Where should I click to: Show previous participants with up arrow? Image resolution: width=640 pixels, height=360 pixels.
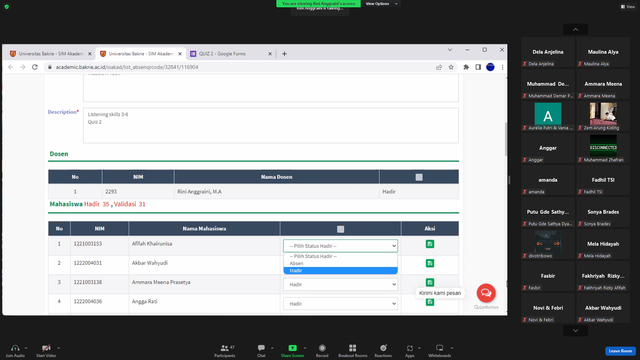click(x=576, y=29)
